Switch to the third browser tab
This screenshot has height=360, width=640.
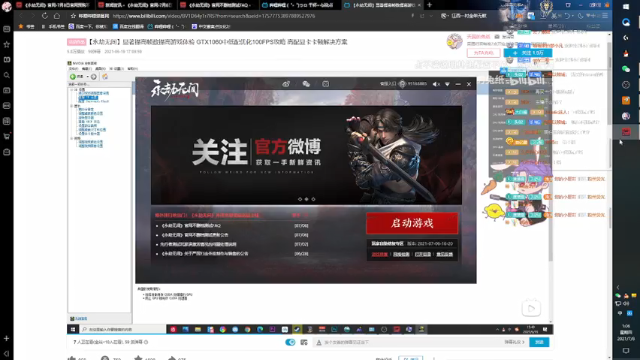217,5
